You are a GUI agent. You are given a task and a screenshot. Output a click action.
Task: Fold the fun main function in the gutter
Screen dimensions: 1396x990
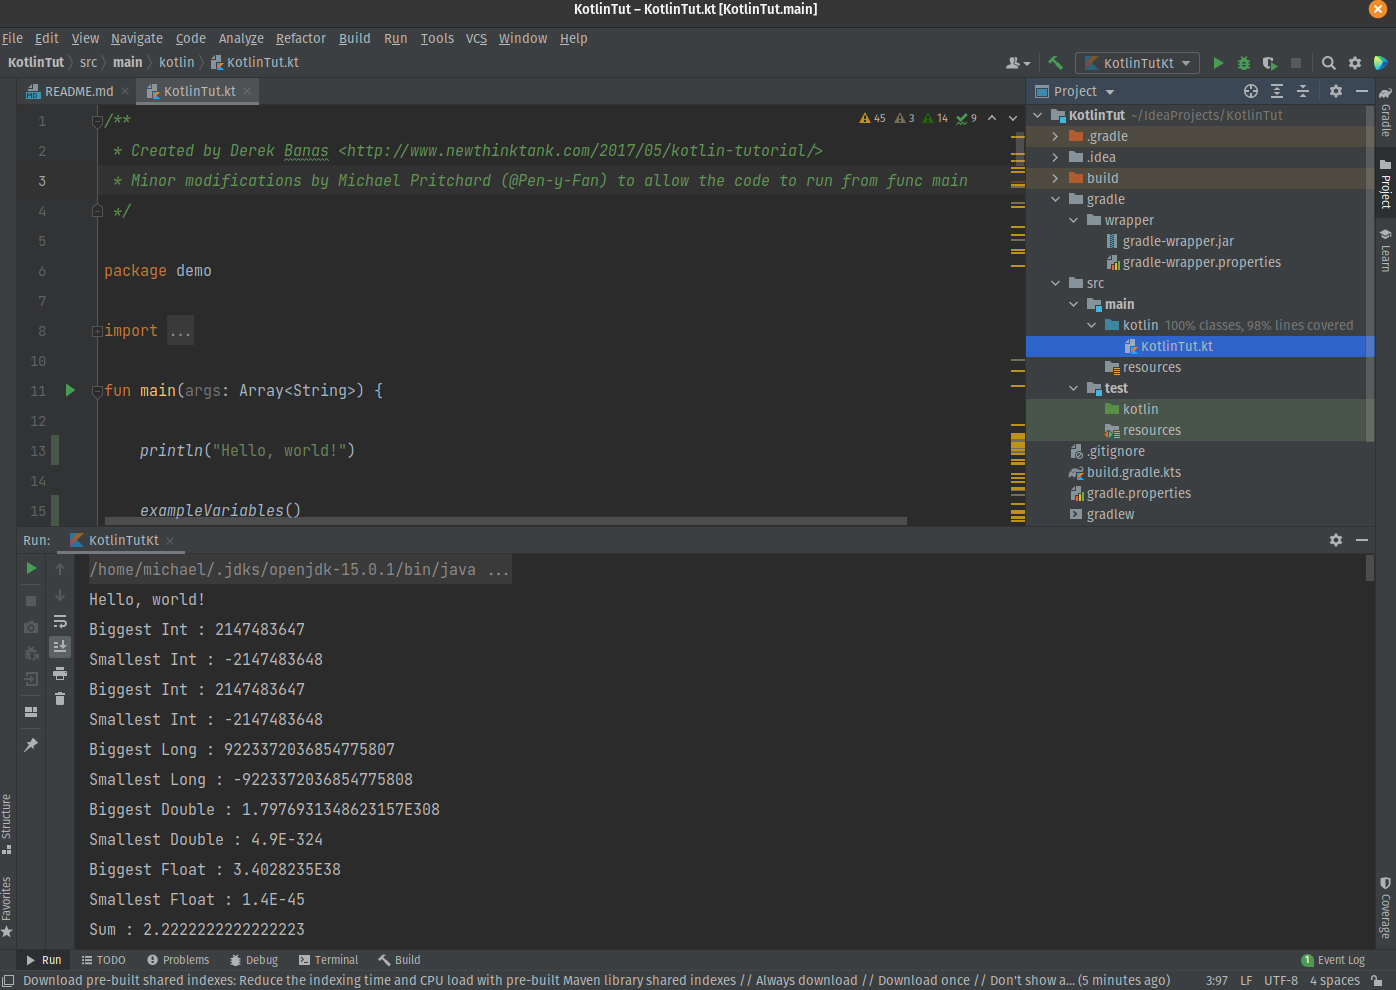[x=97, y=391]
